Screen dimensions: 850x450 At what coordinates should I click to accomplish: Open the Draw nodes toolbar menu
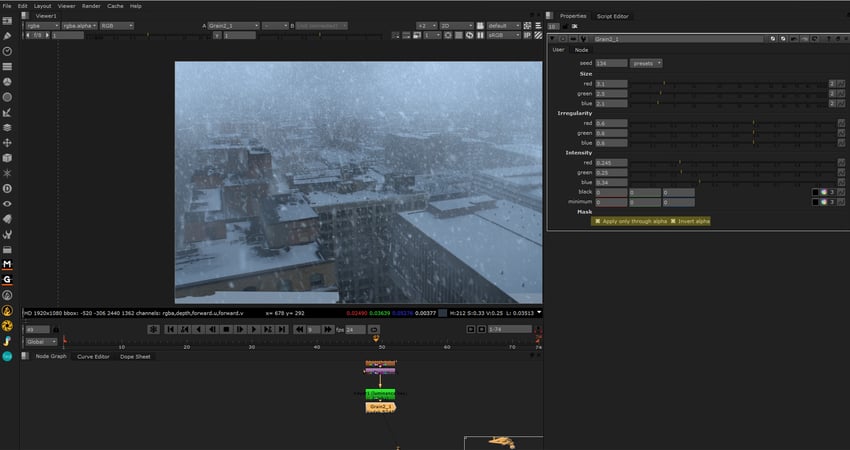coord(7,36)
